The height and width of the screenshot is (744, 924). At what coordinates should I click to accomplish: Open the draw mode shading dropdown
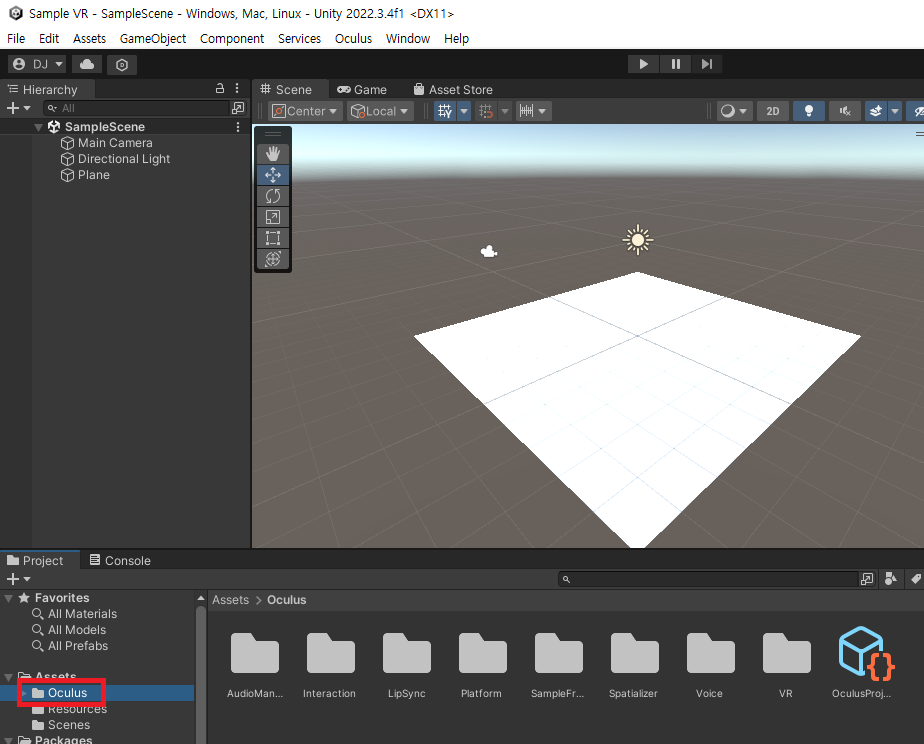[x=734, y=111]
